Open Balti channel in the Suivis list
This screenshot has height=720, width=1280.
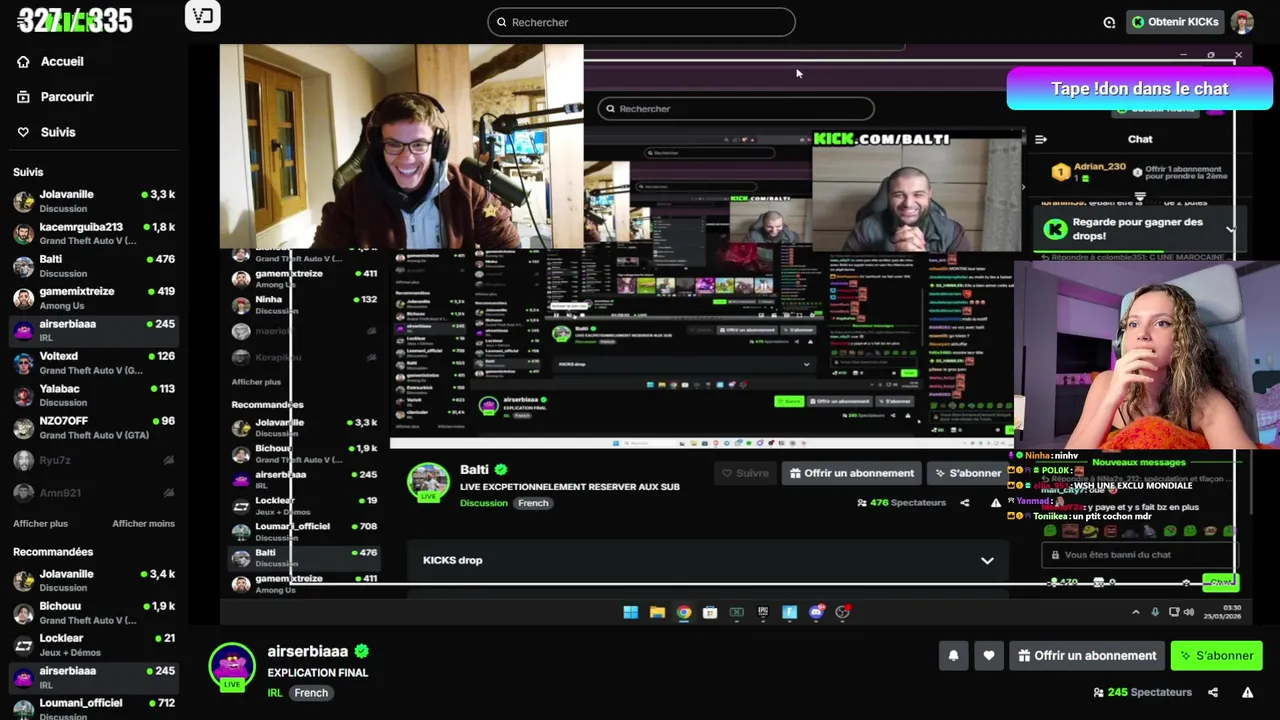point(94,266)
